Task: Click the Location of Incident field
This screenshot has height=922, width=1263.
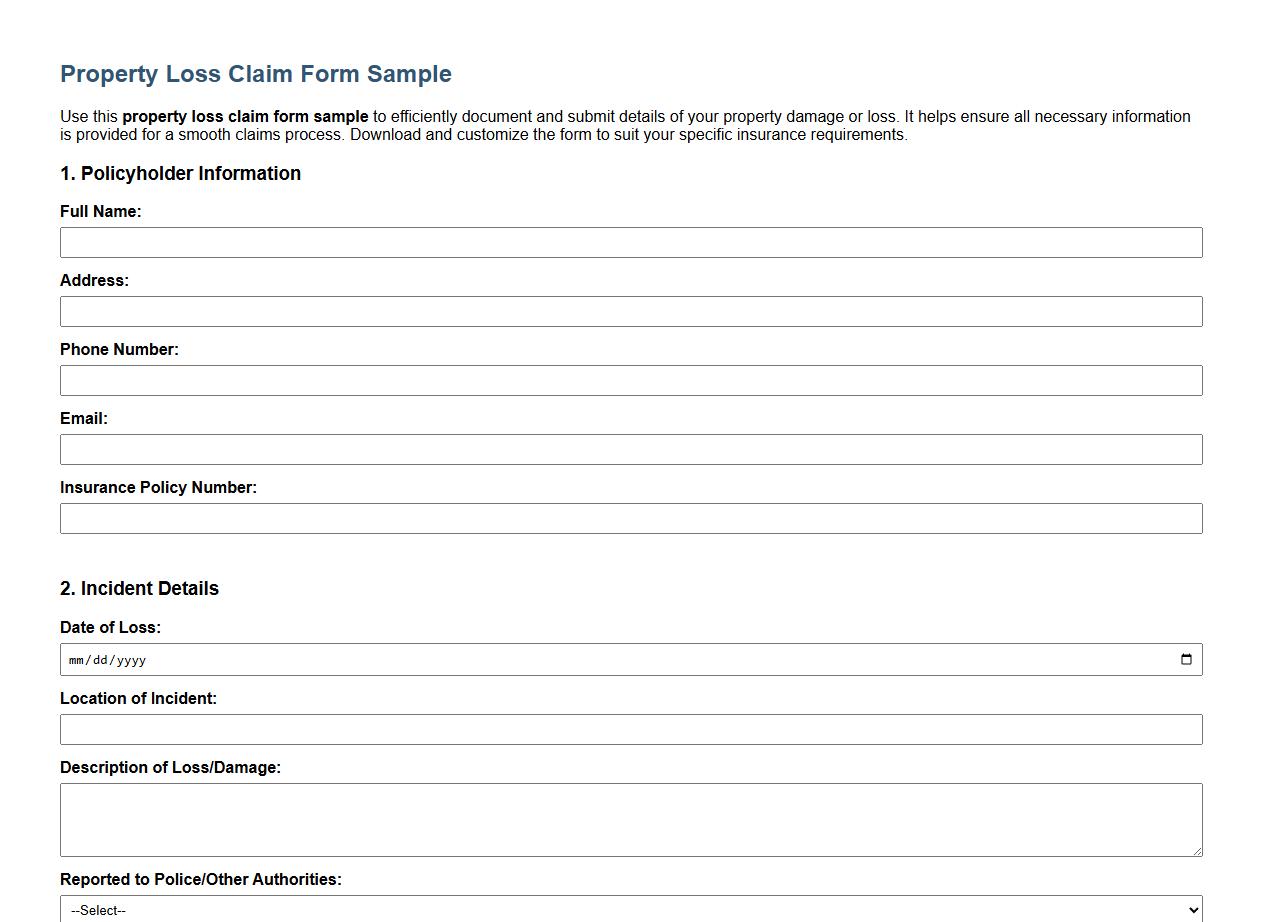Action: click(x=631, y=729)
